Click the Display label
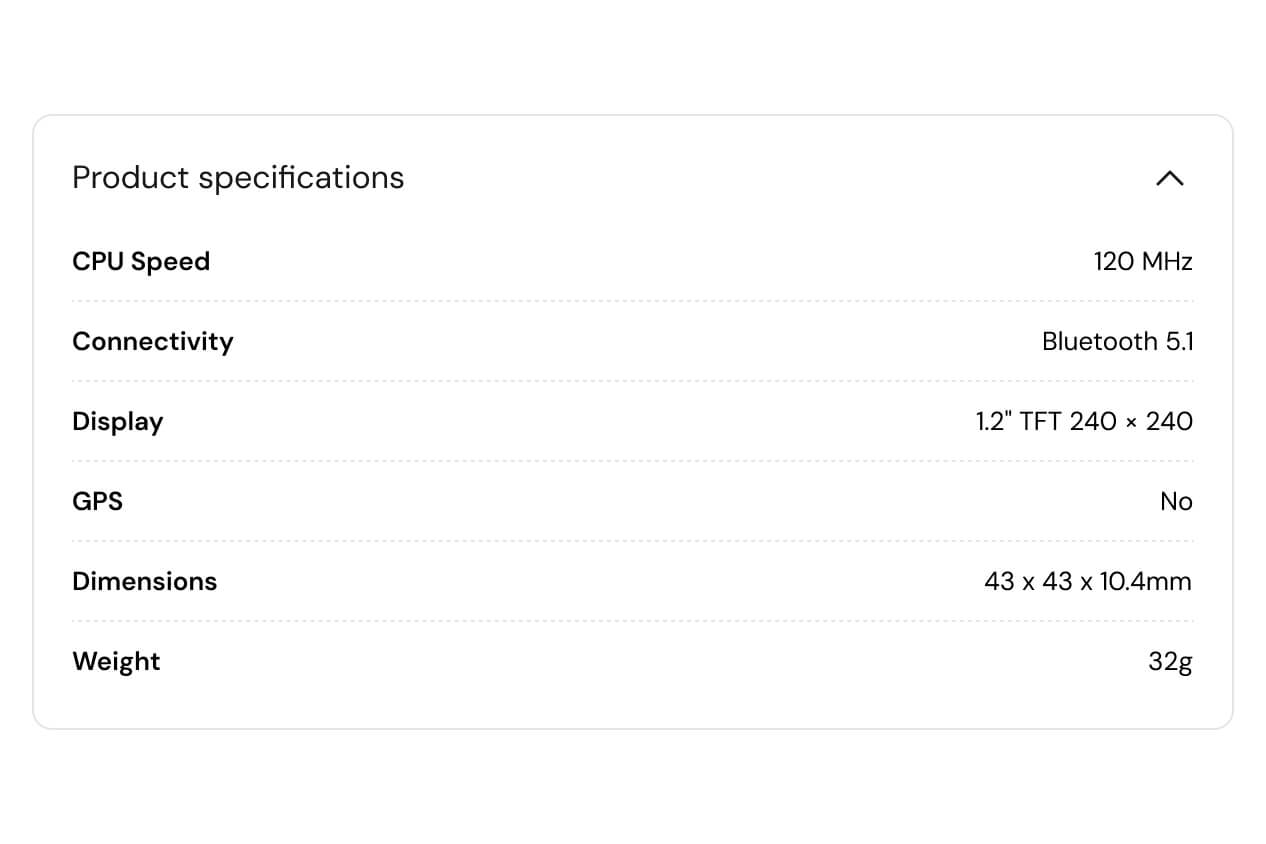 coord(117,422)
